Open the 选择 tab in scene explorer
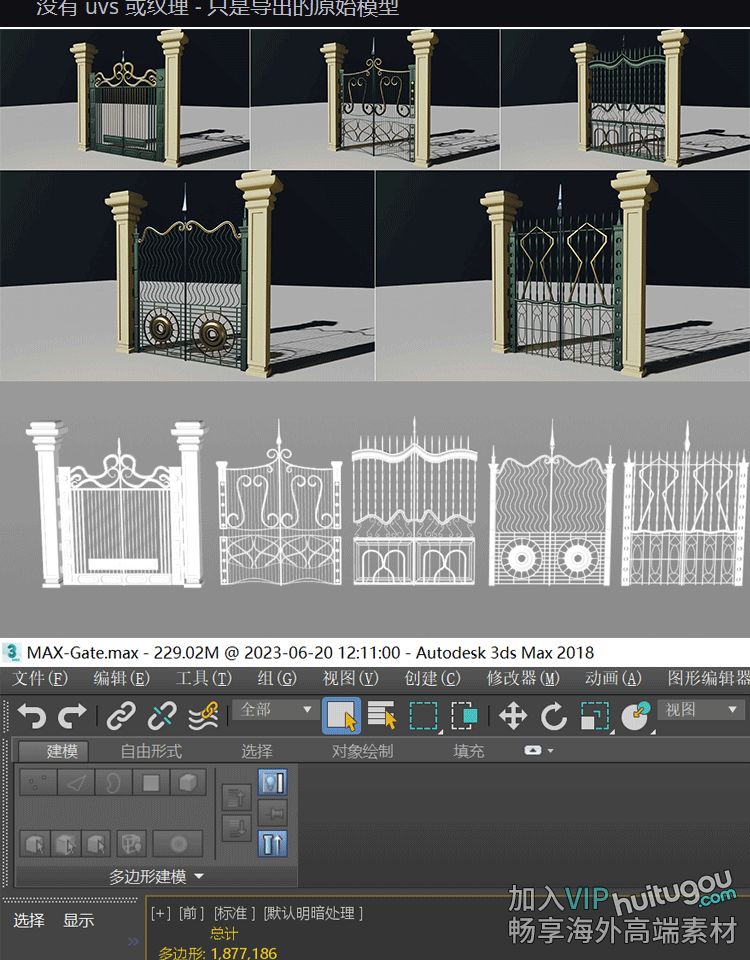 pos(29,920)
